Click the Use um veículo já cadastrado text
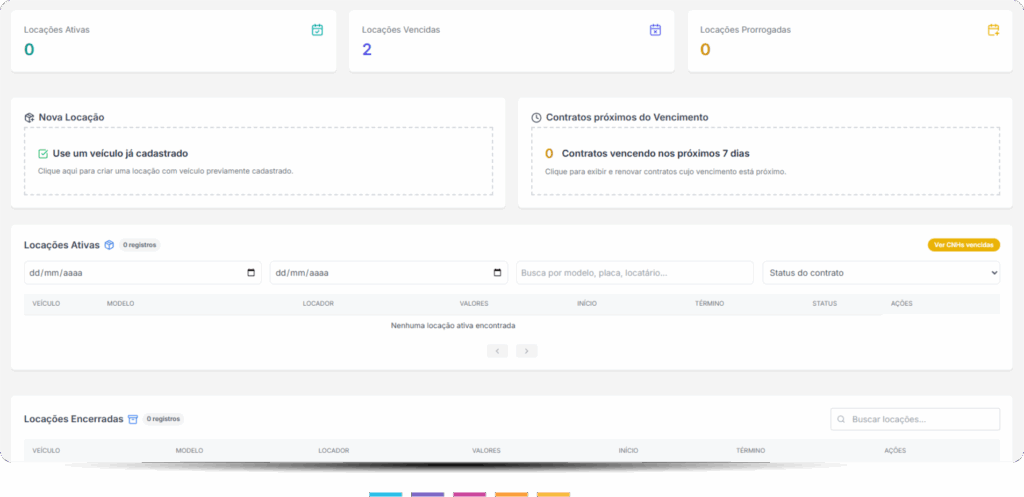1024x497 pixels. point(120,154)
